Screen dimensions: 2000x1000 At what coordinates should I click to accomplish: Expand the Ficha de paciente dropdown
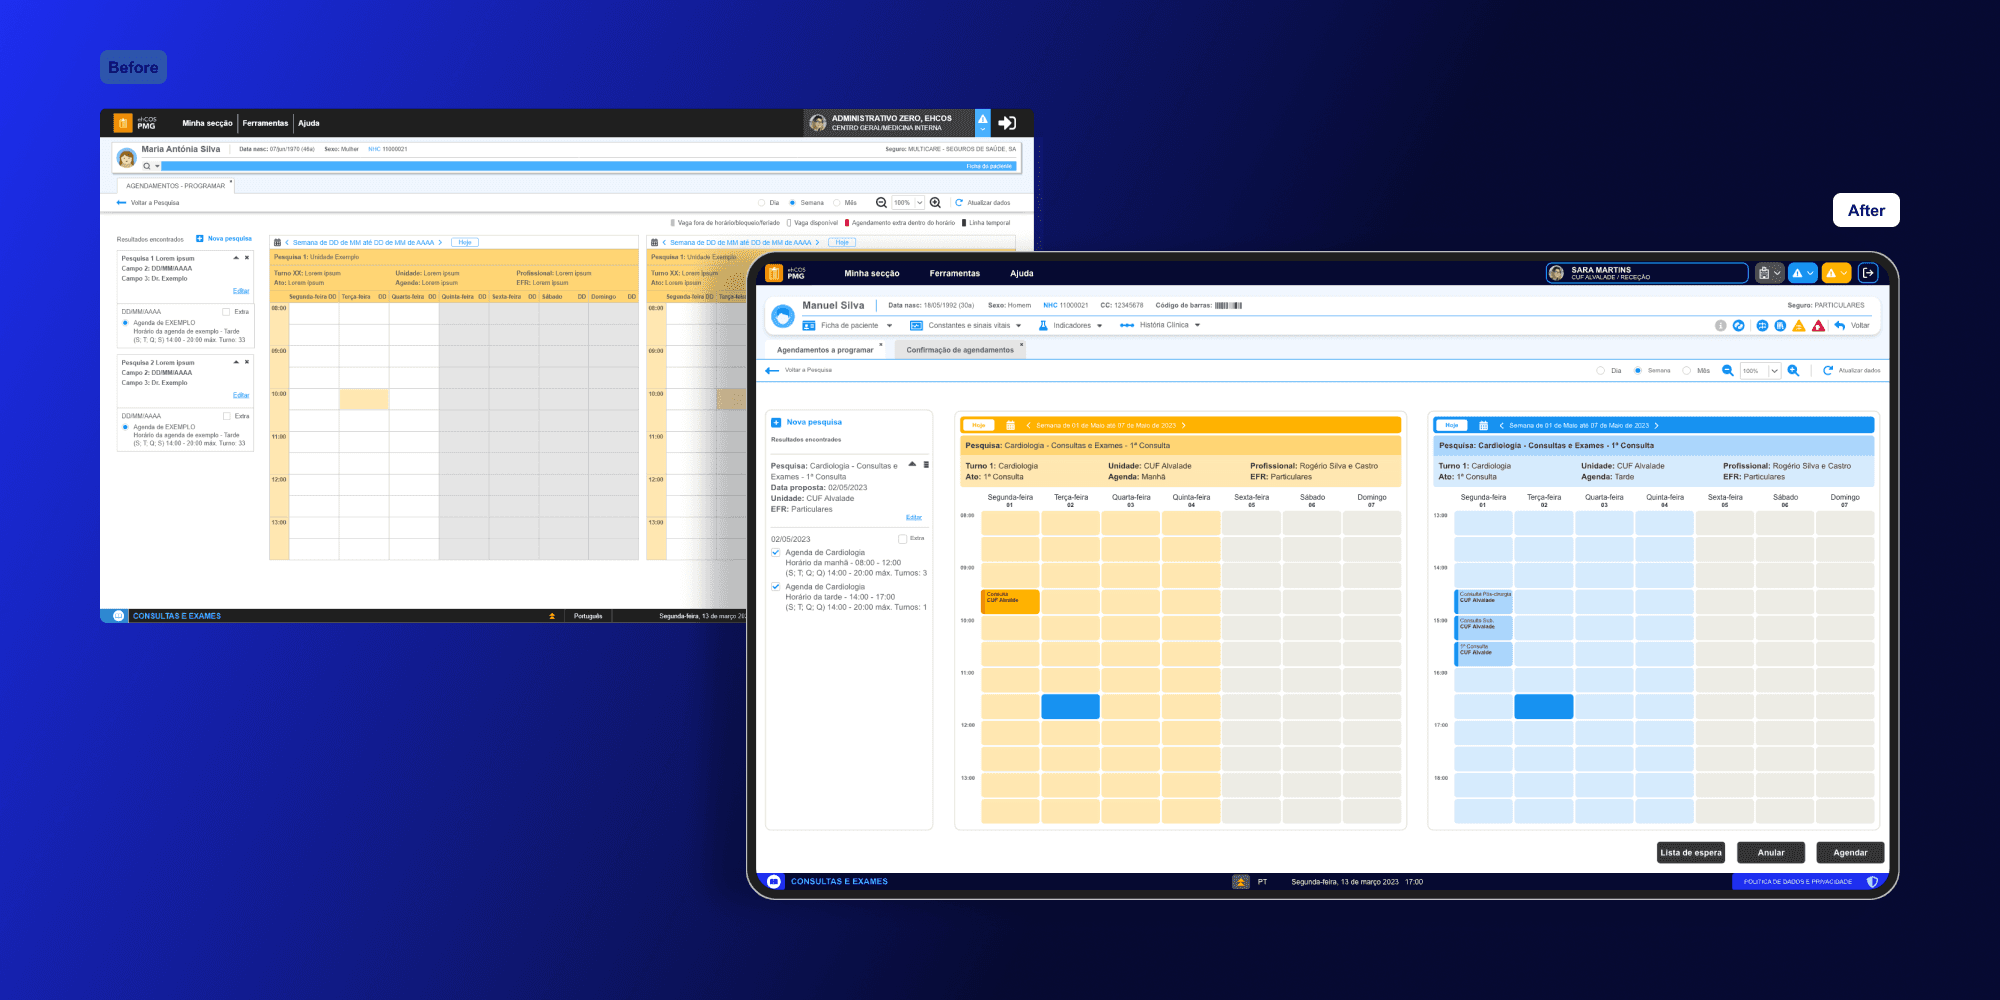click(889, 326)
